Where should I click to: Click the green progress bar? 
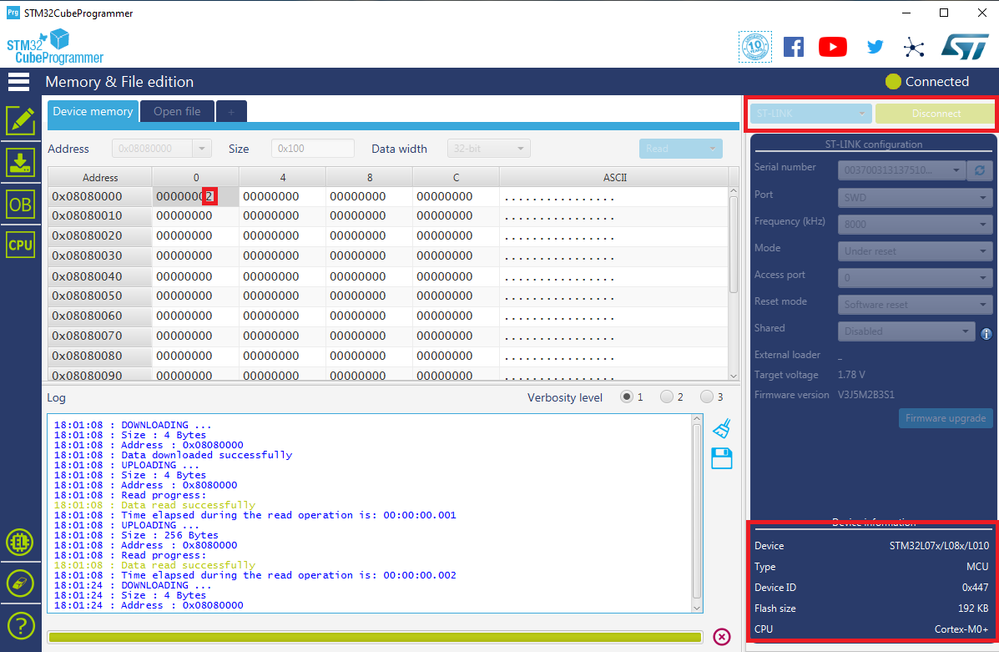pyautogui.click(x=375, y=637)
